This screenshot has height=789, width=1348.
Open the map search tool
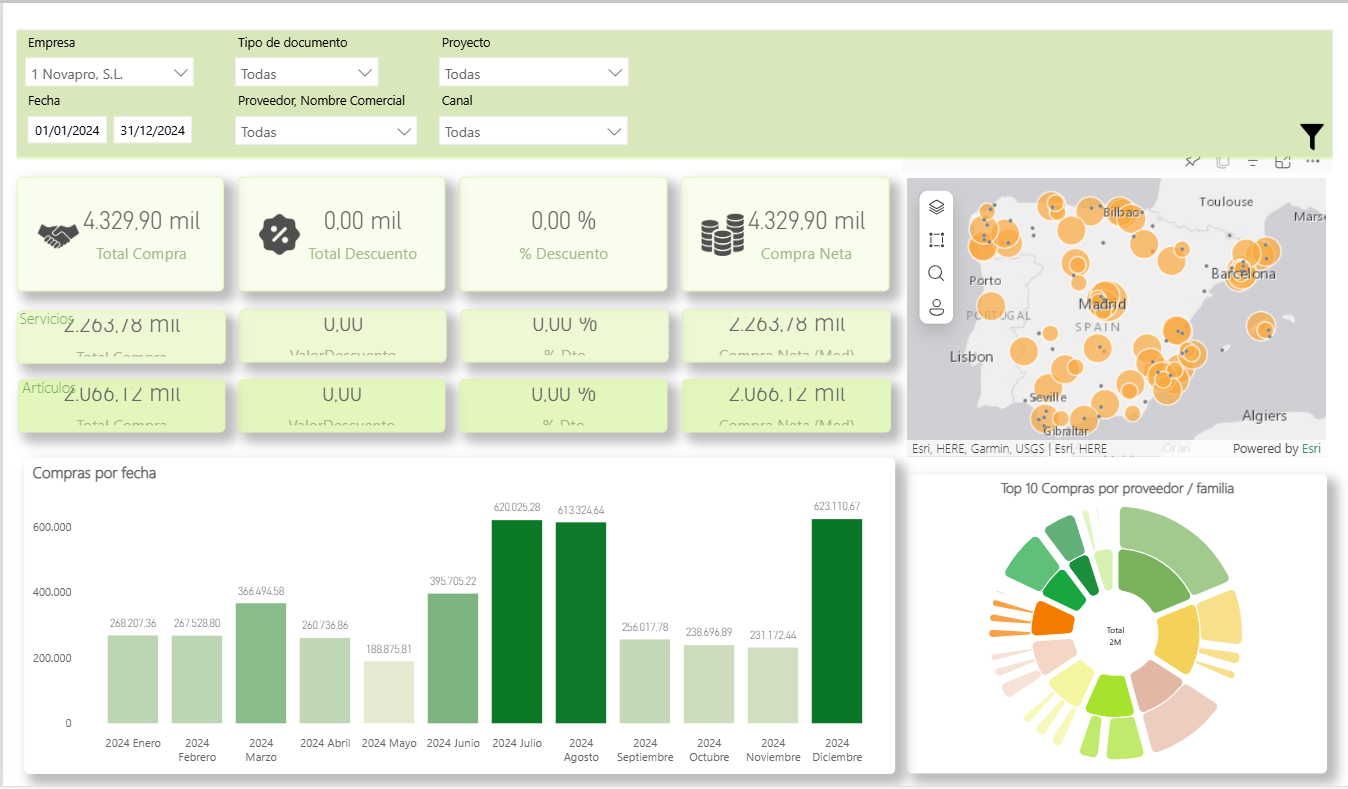point(936,273)
